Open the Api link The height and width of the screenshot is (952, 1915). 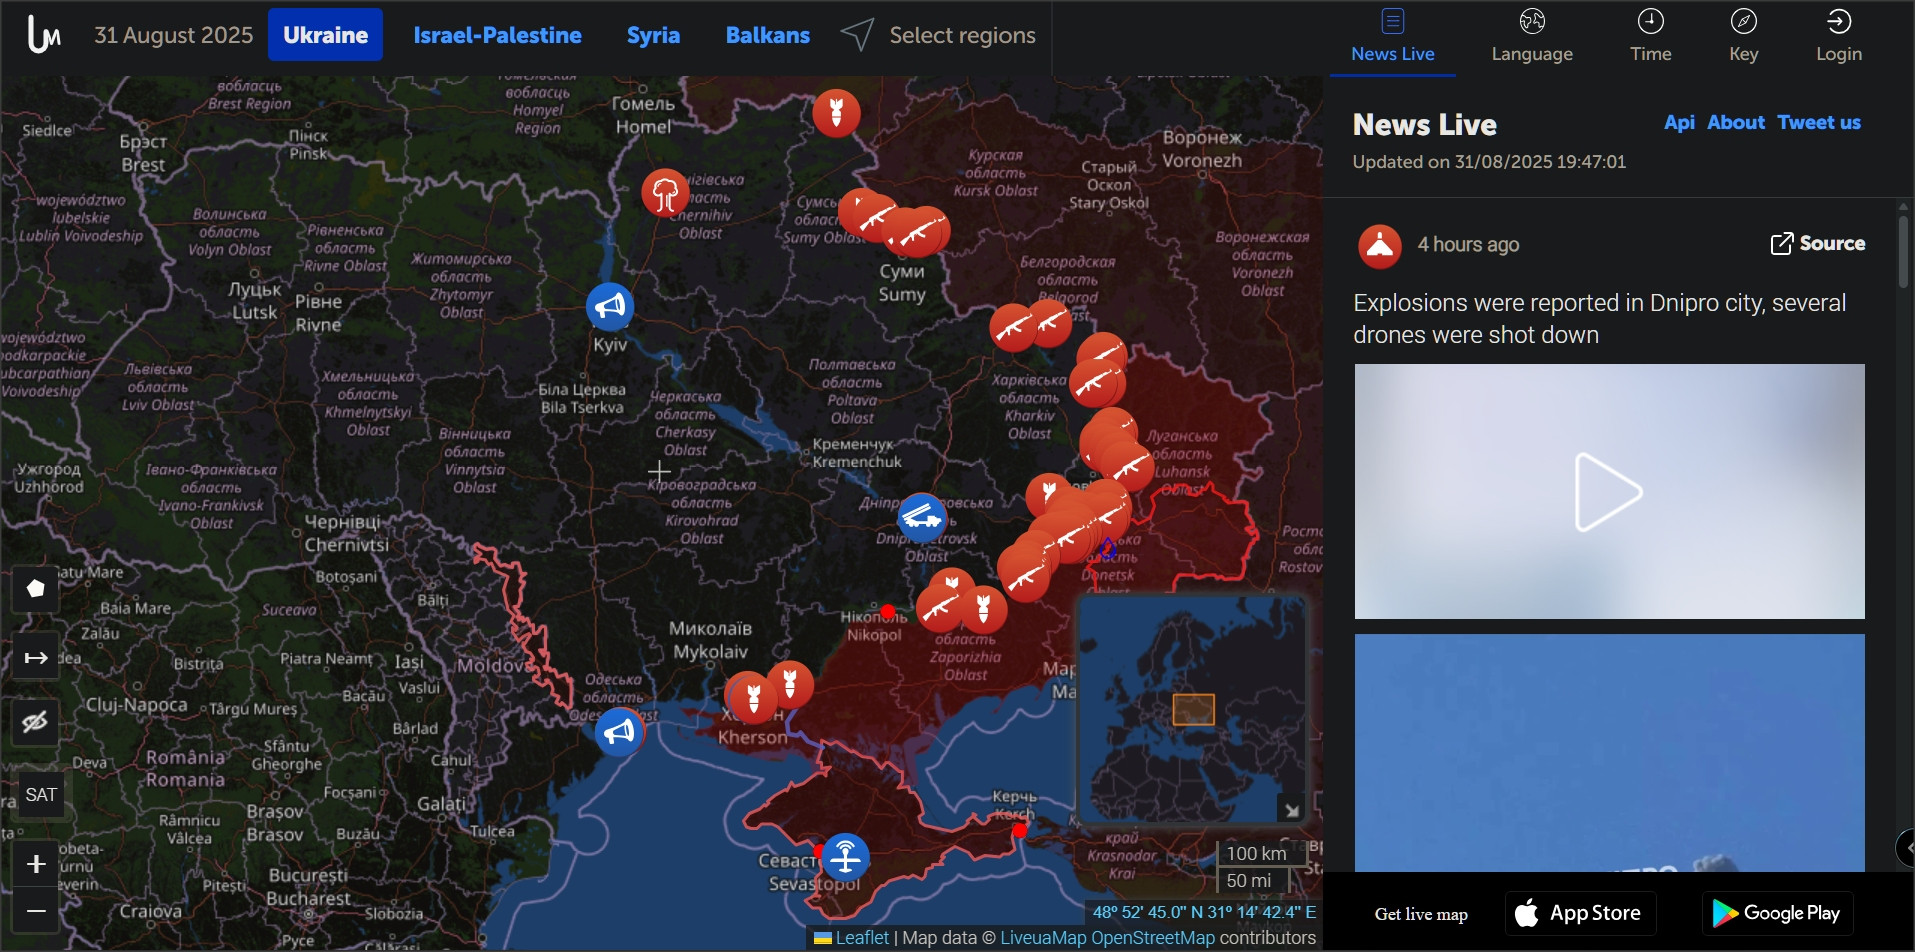[x=1679, y=122]
